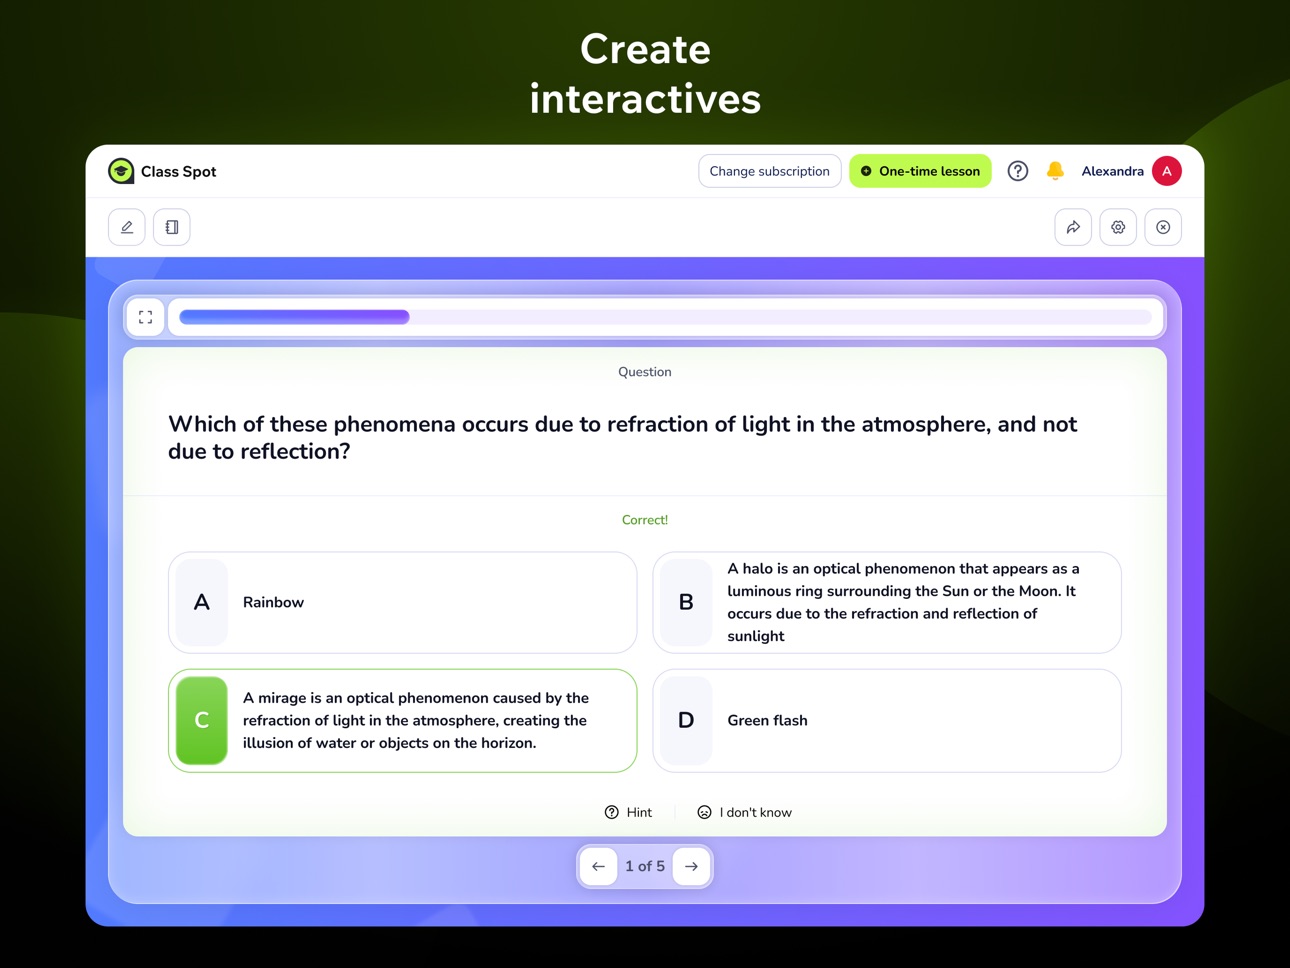Viewport: 1290px width, 968px height.
Task: Click the share arrow icon
Action: [x=1073, y=227]
